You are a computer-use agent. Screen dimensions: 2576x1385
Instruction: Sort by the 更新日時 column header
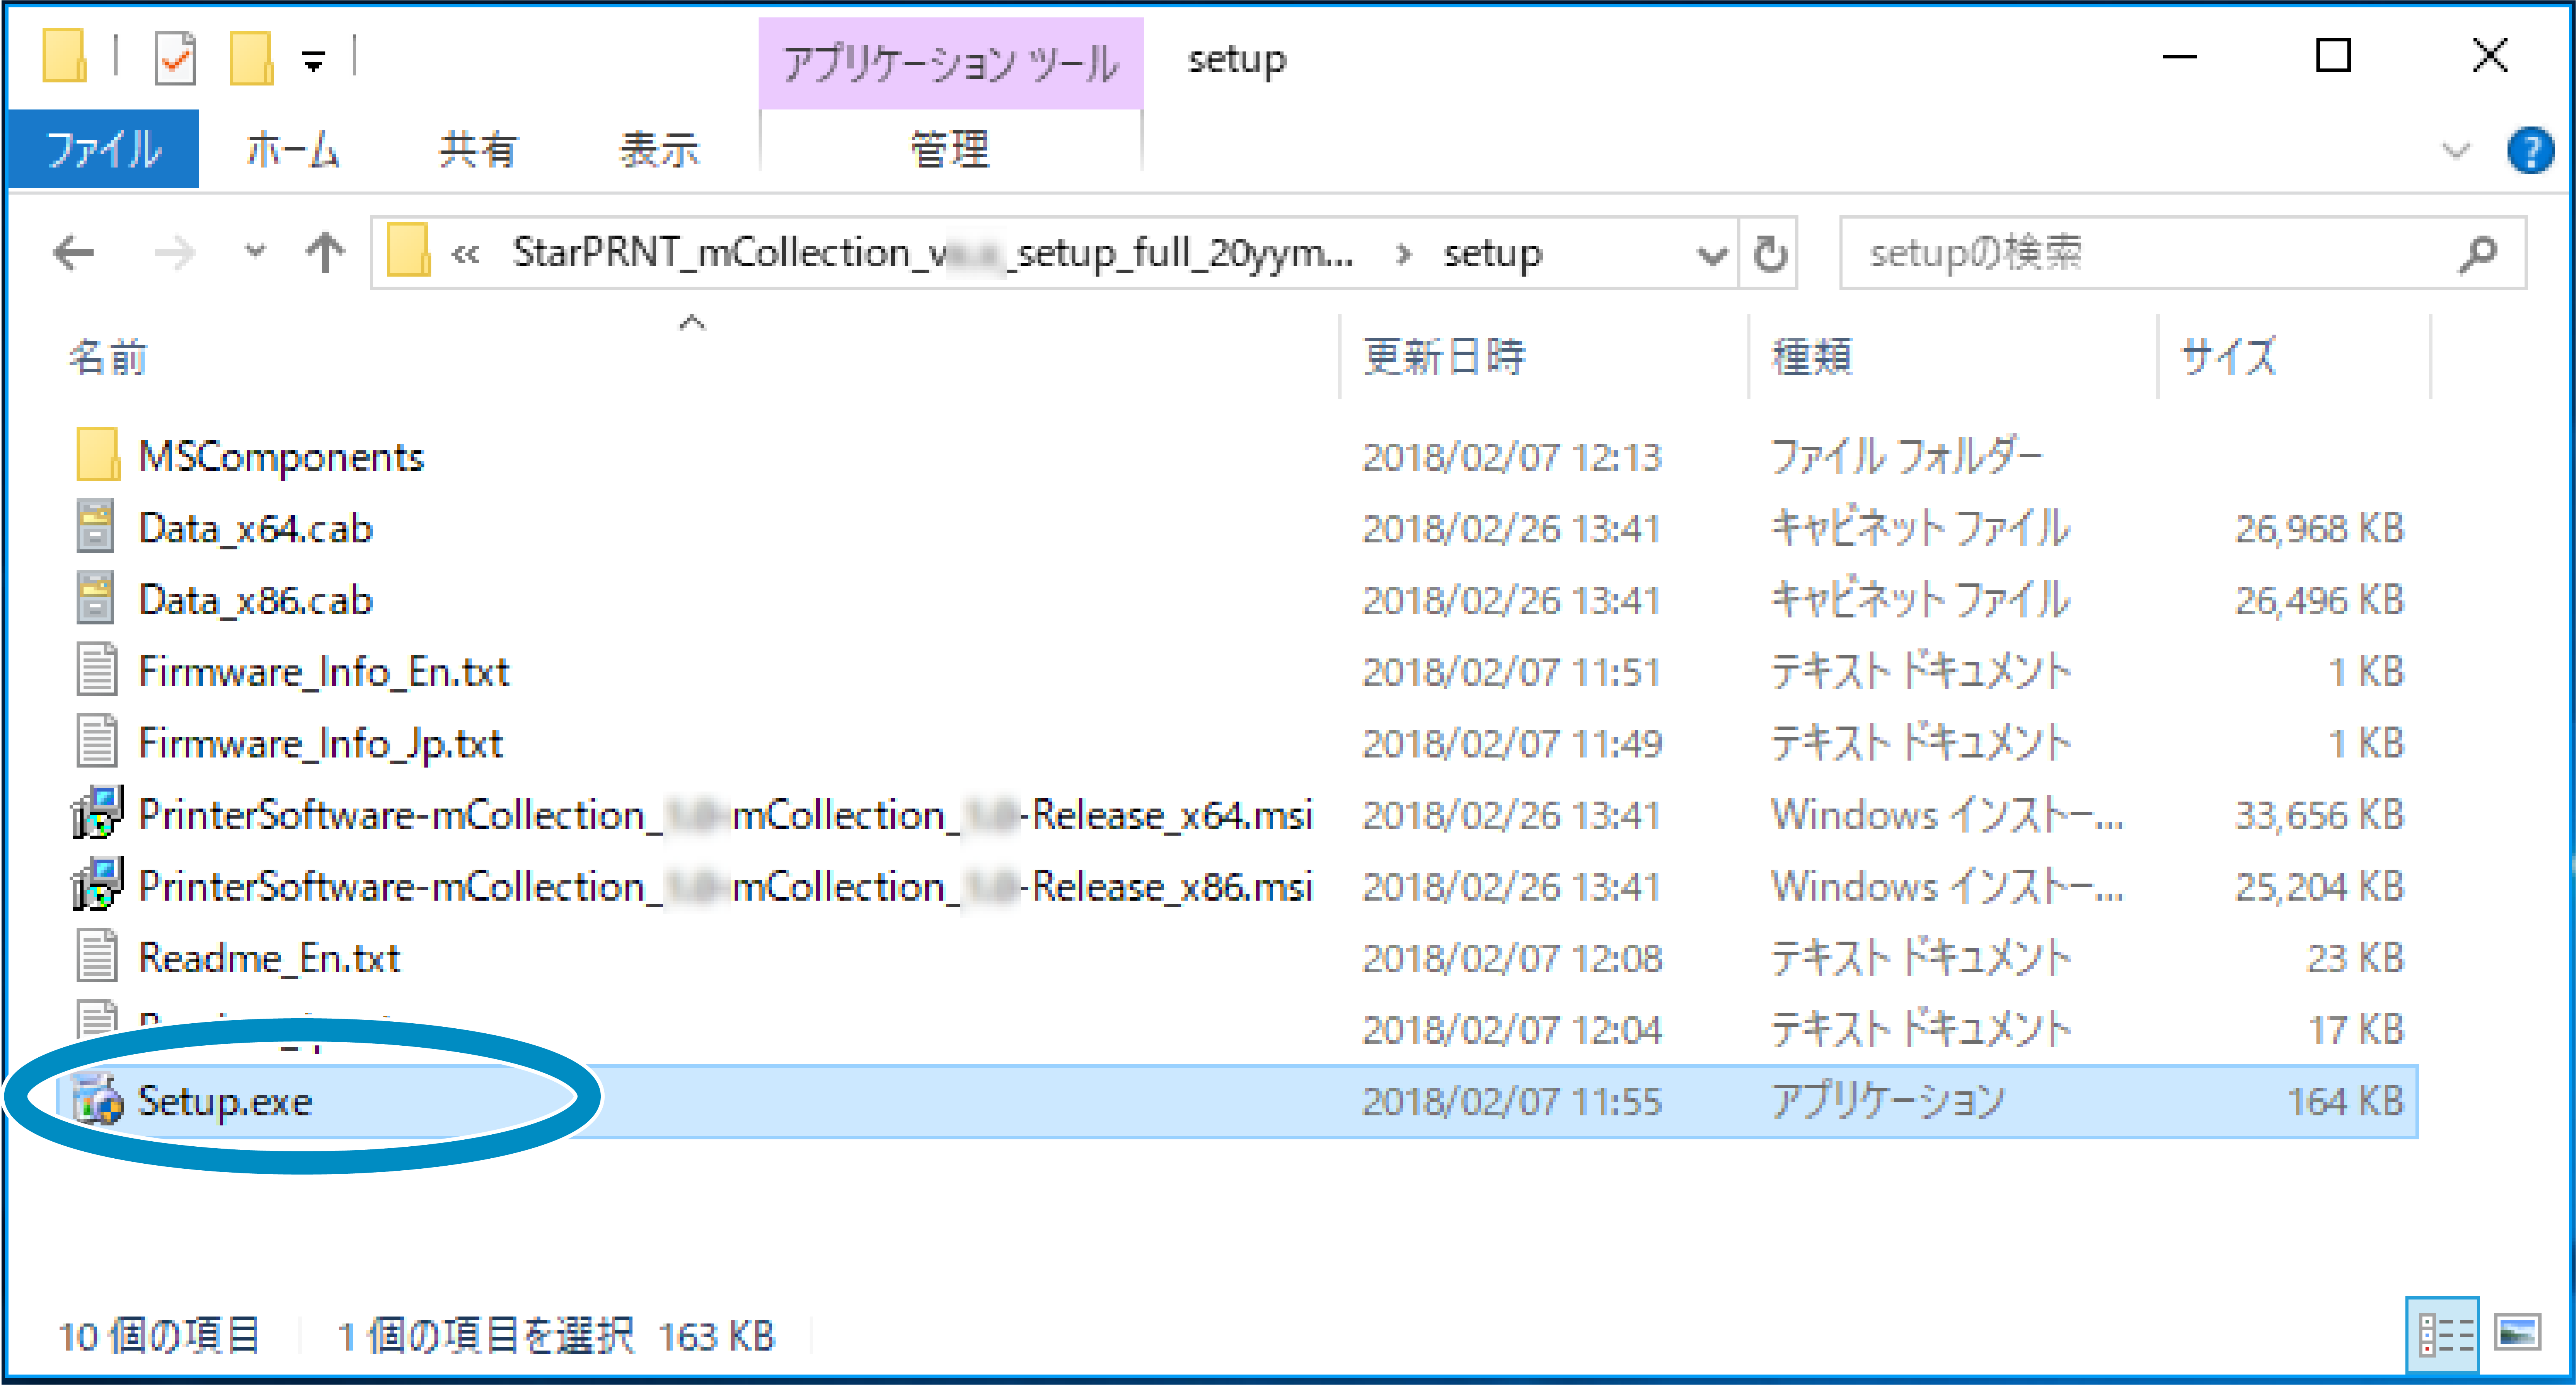coord(1444,357)
